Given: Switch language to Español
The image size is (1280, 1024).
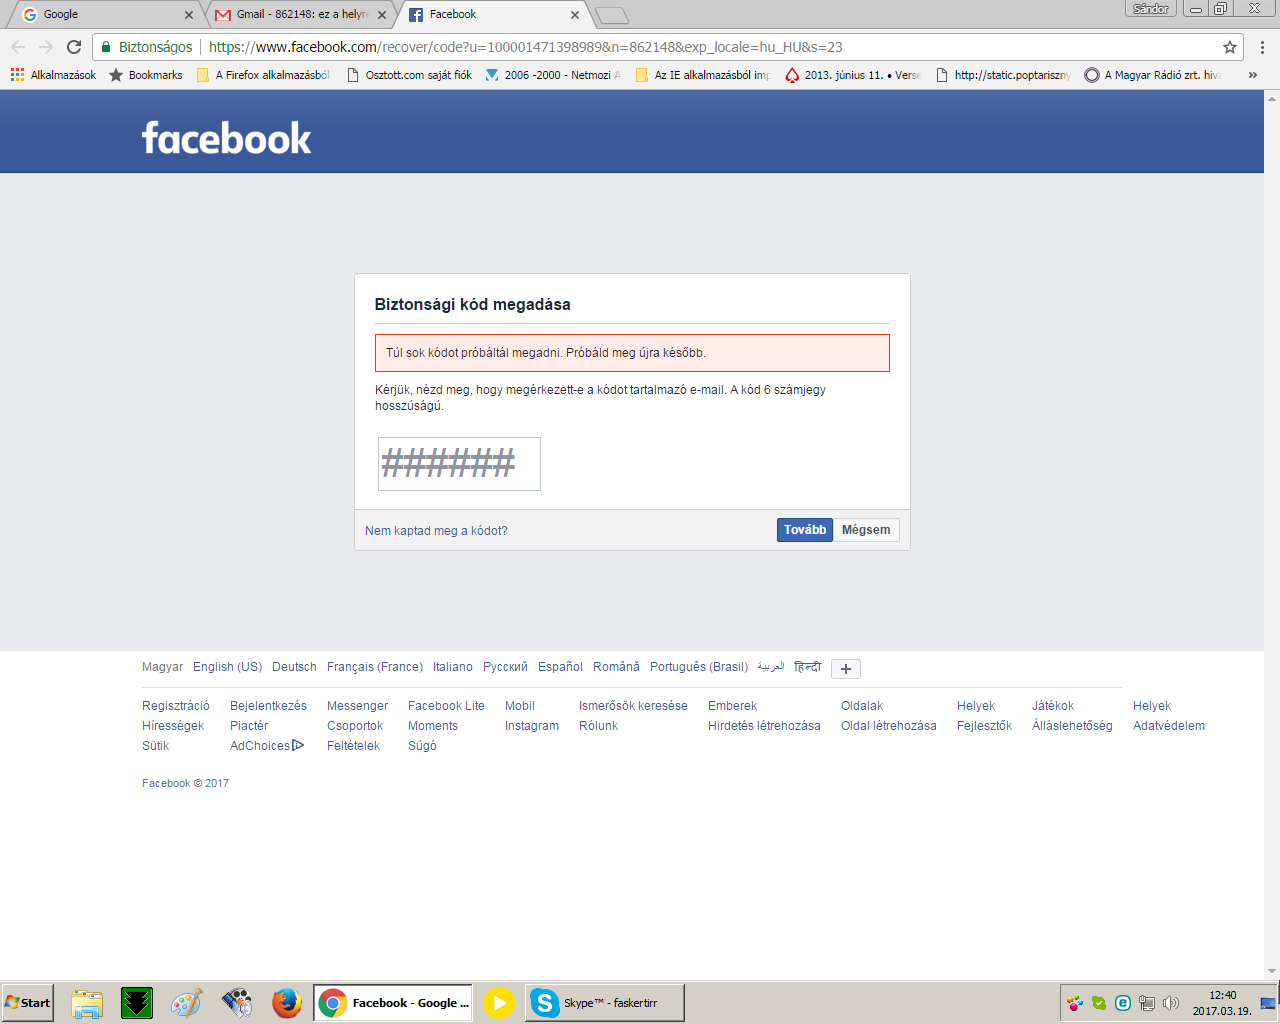Looking at the screenshot, I should 560,667.
